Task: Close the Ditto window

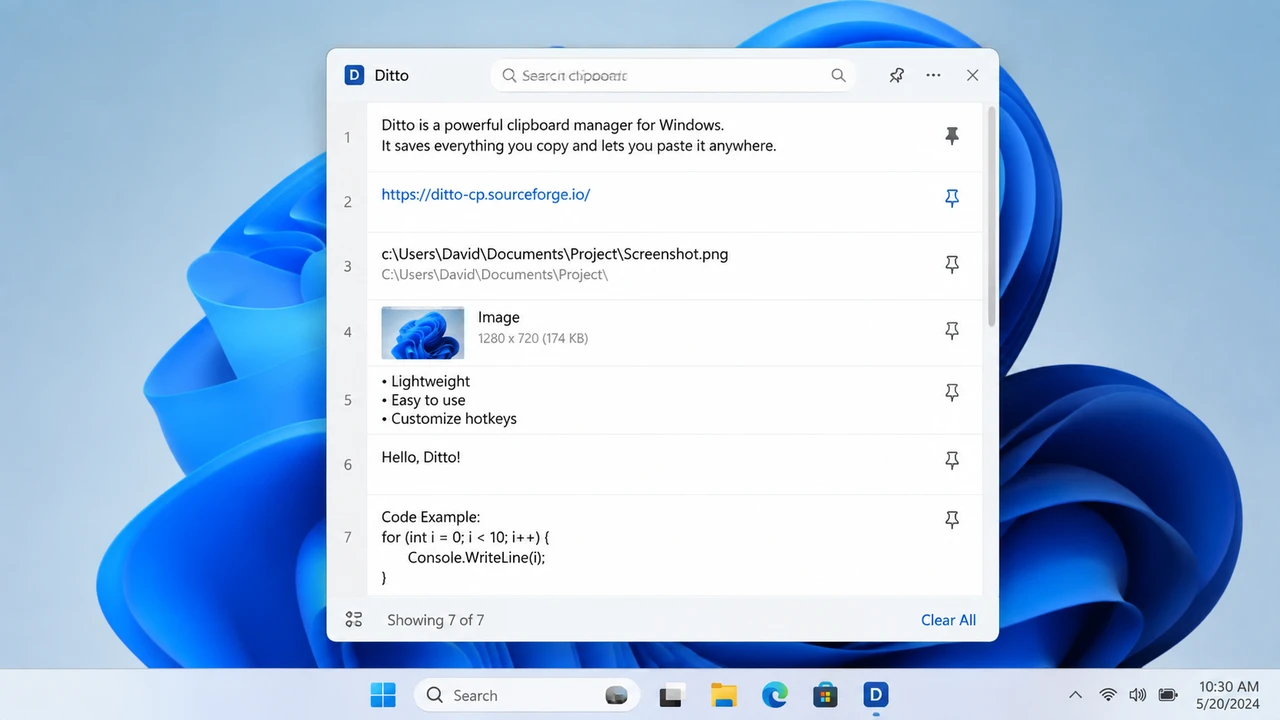Action: pos(972,75)
